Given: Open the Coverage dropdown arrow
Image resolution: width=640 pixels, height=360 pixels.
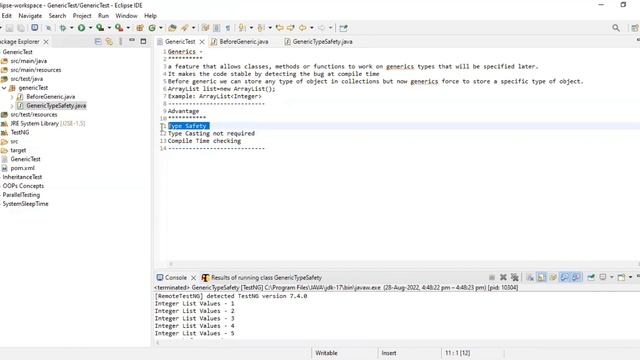Looking at the screenshot, I should pos(109,28).
